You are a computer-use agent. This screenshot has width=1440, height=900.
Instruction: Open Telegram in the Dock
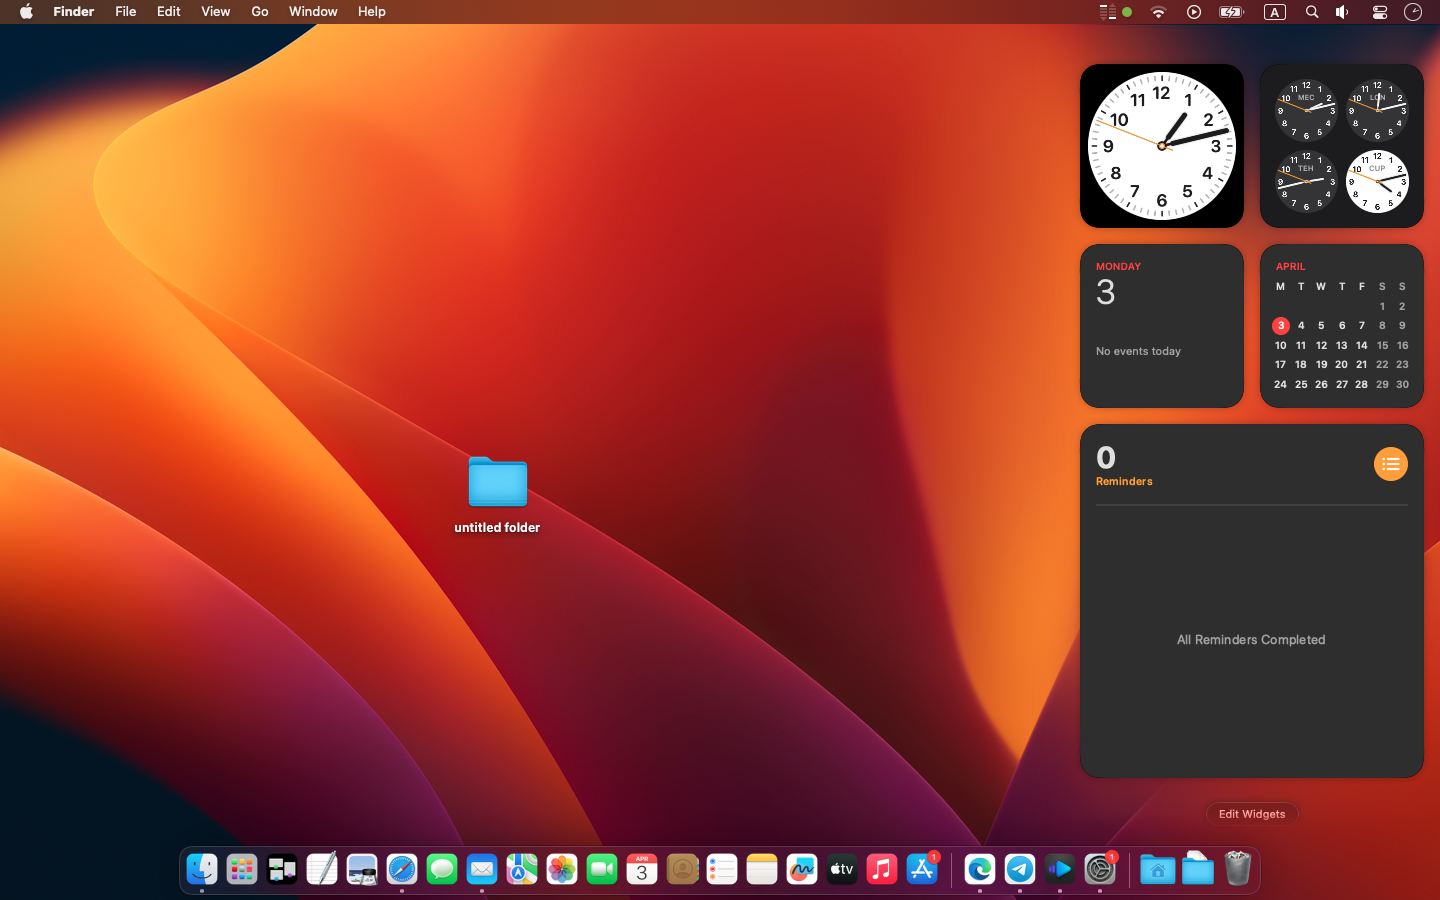(x=1020, y=869)
